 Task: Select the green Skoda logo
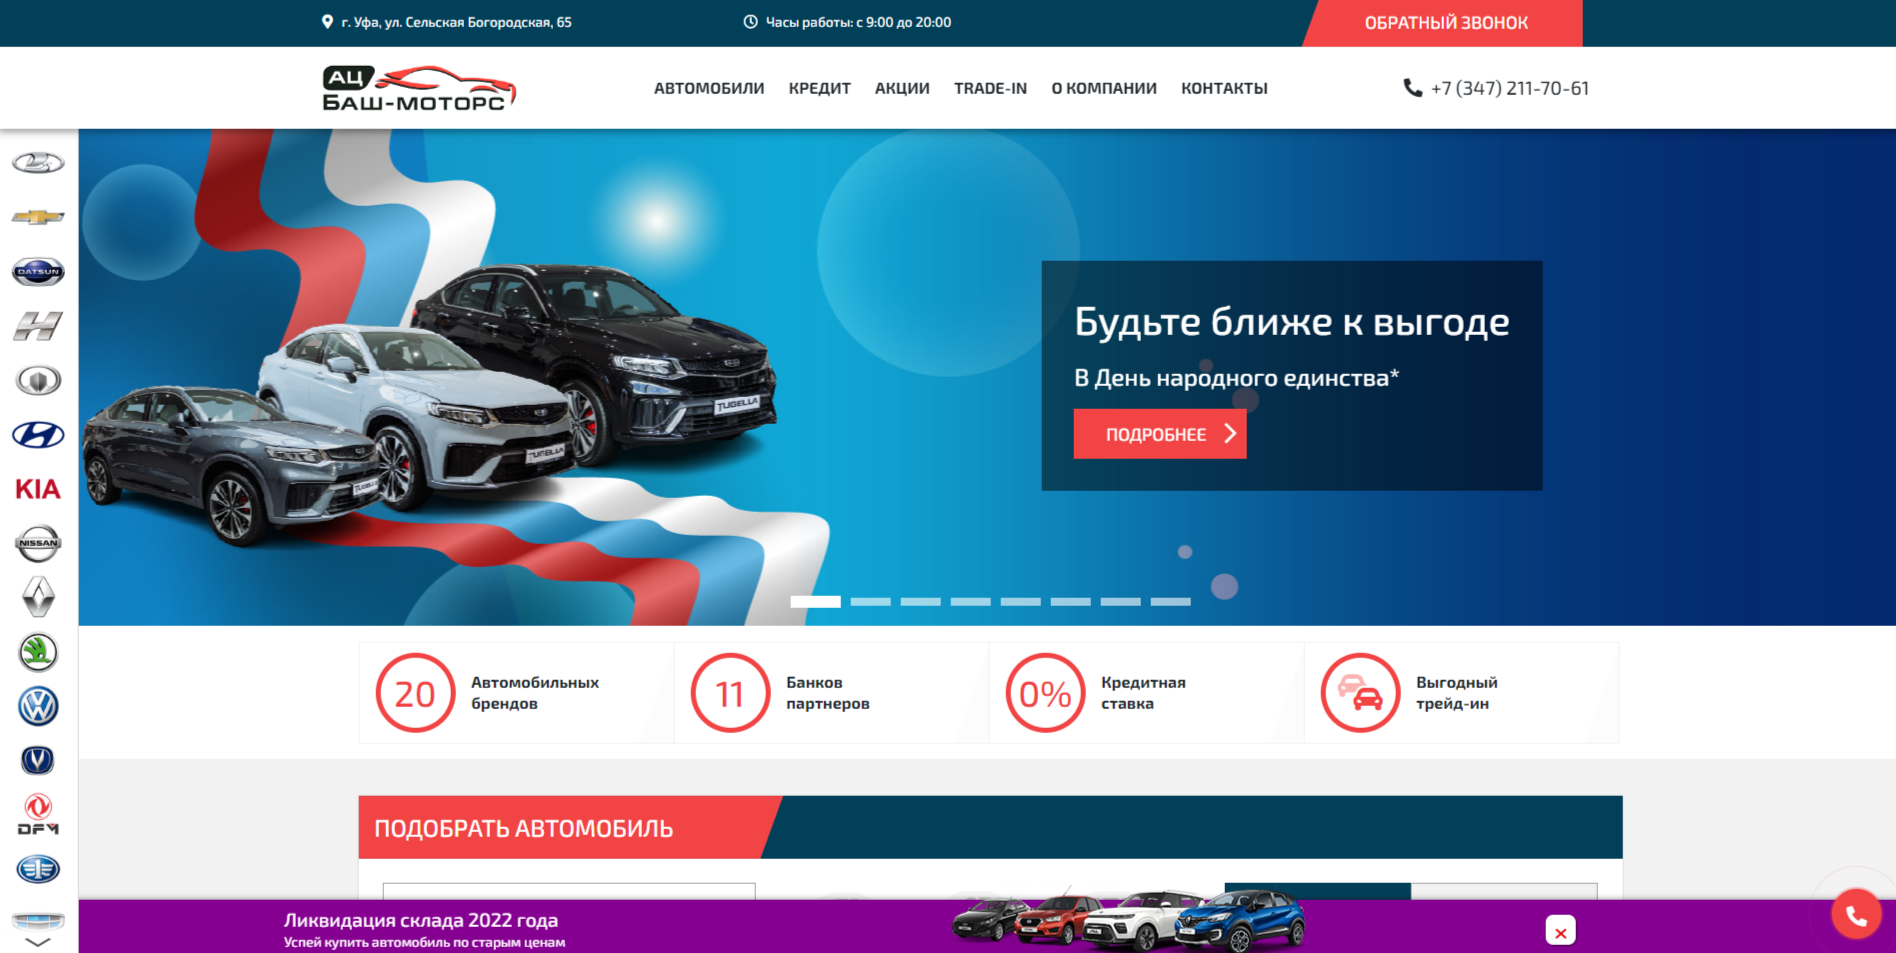(x=38, y=652)
